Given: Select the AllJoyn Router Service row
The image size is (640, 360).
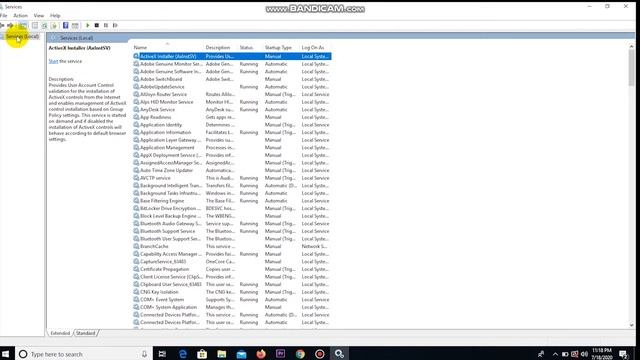Looking at the screenshot, I should coord(232,94).
